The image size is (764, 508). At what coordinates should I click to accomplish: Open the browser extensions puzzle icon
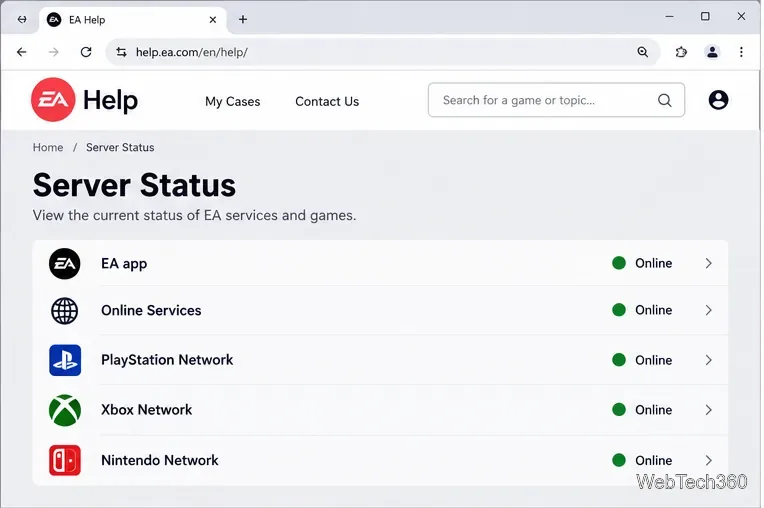(x=681, y=52)
